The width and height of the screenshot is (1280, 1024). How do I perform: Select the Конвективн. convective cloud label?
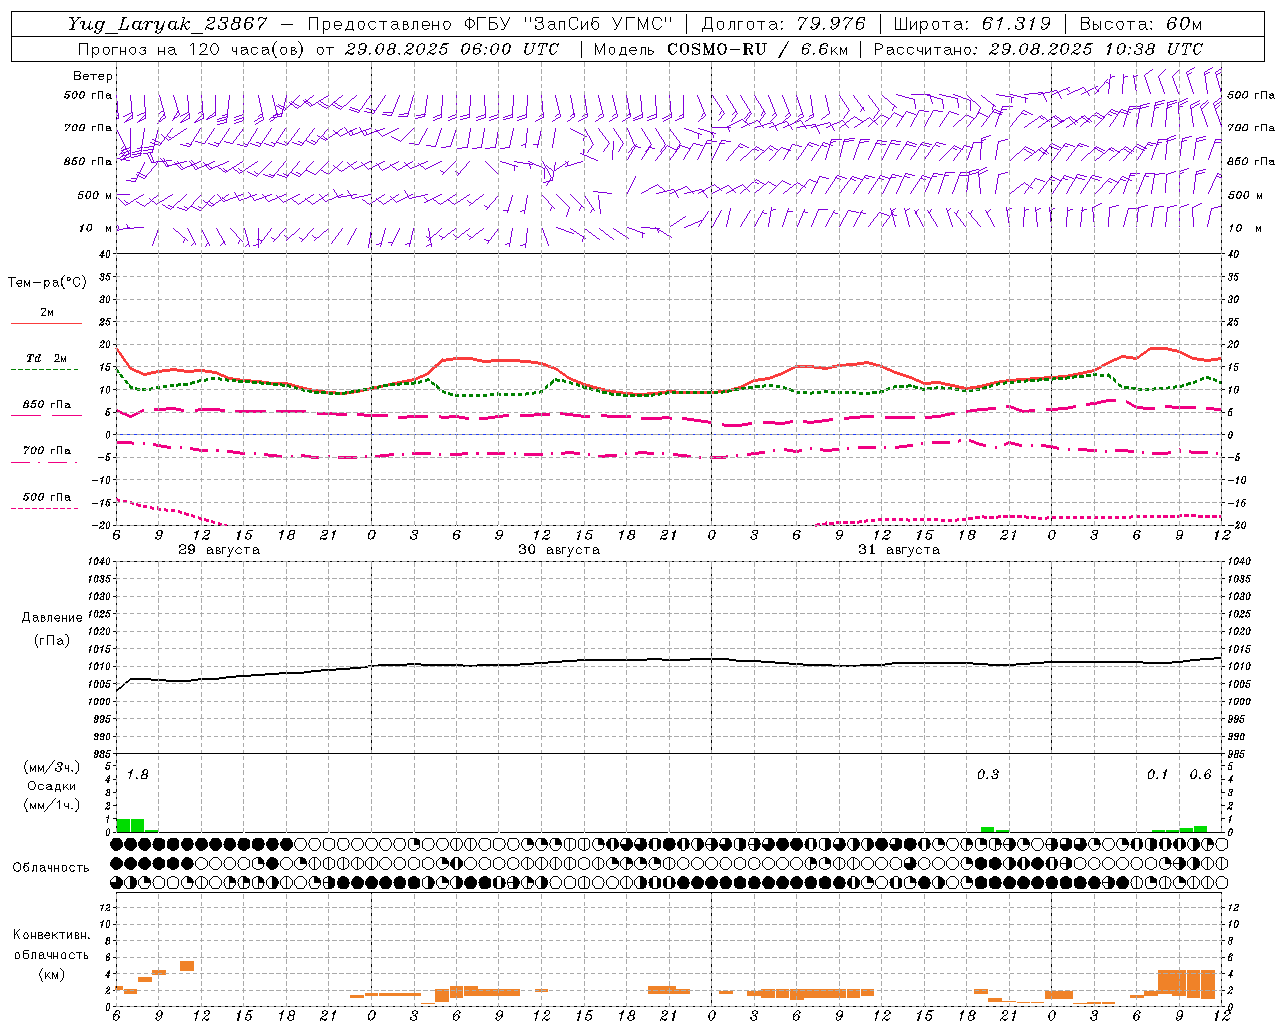tap(51, 935)
